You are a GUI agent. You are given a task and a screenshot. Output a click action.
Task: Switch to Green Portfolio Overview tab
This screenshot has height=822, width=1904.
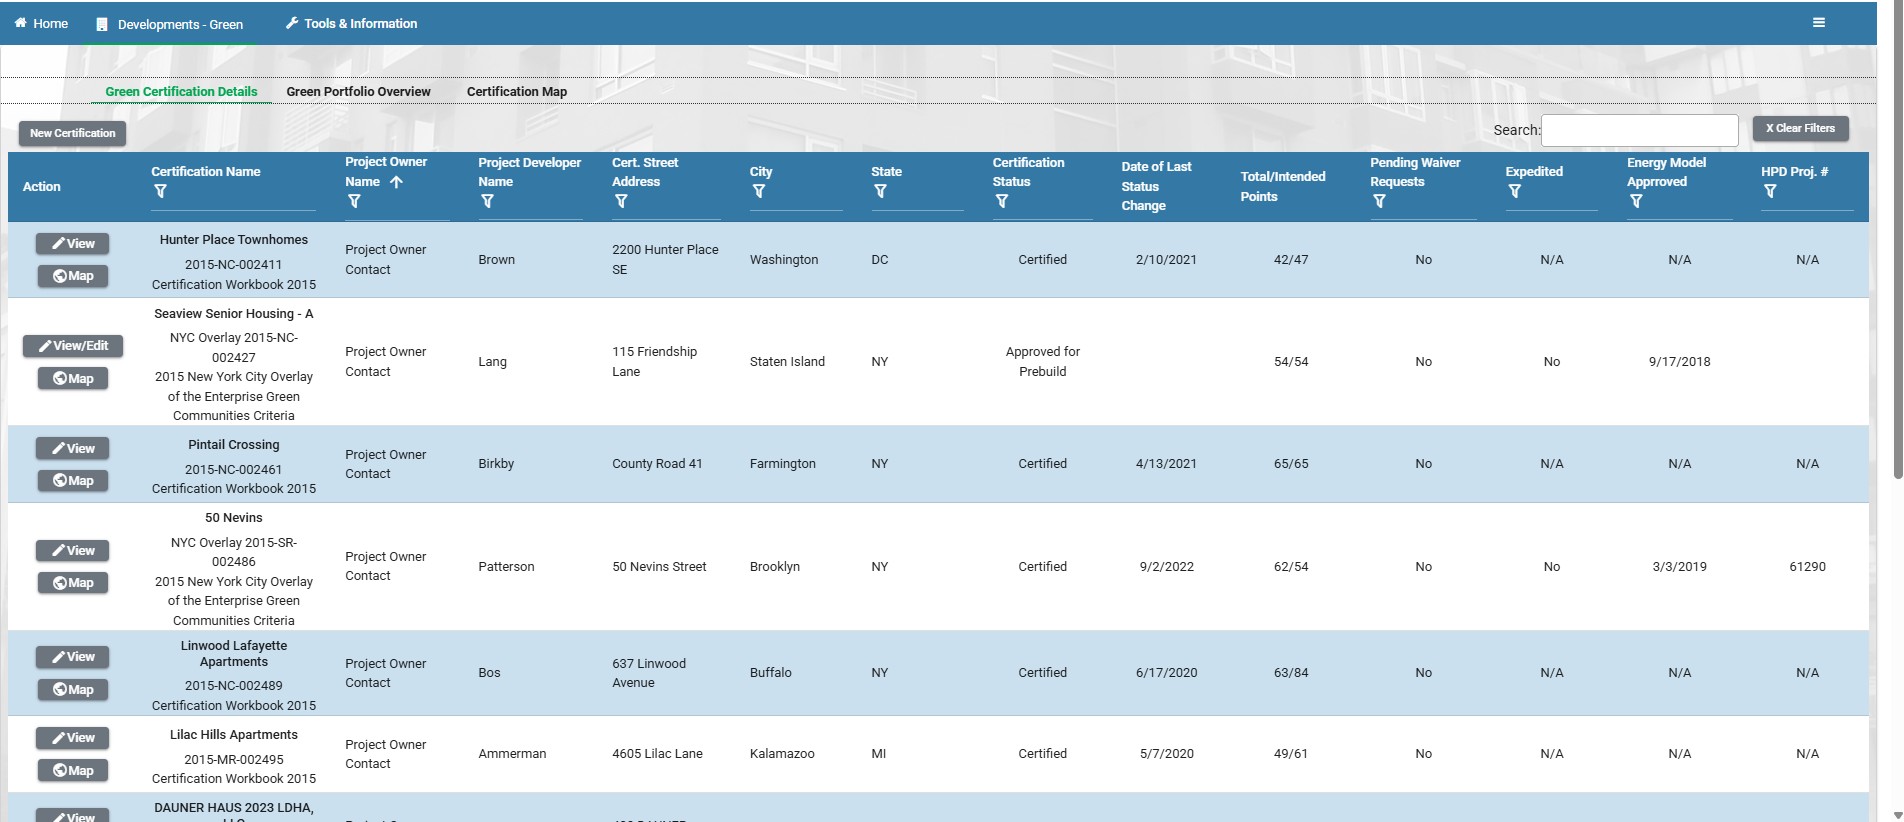pos(358,91)
